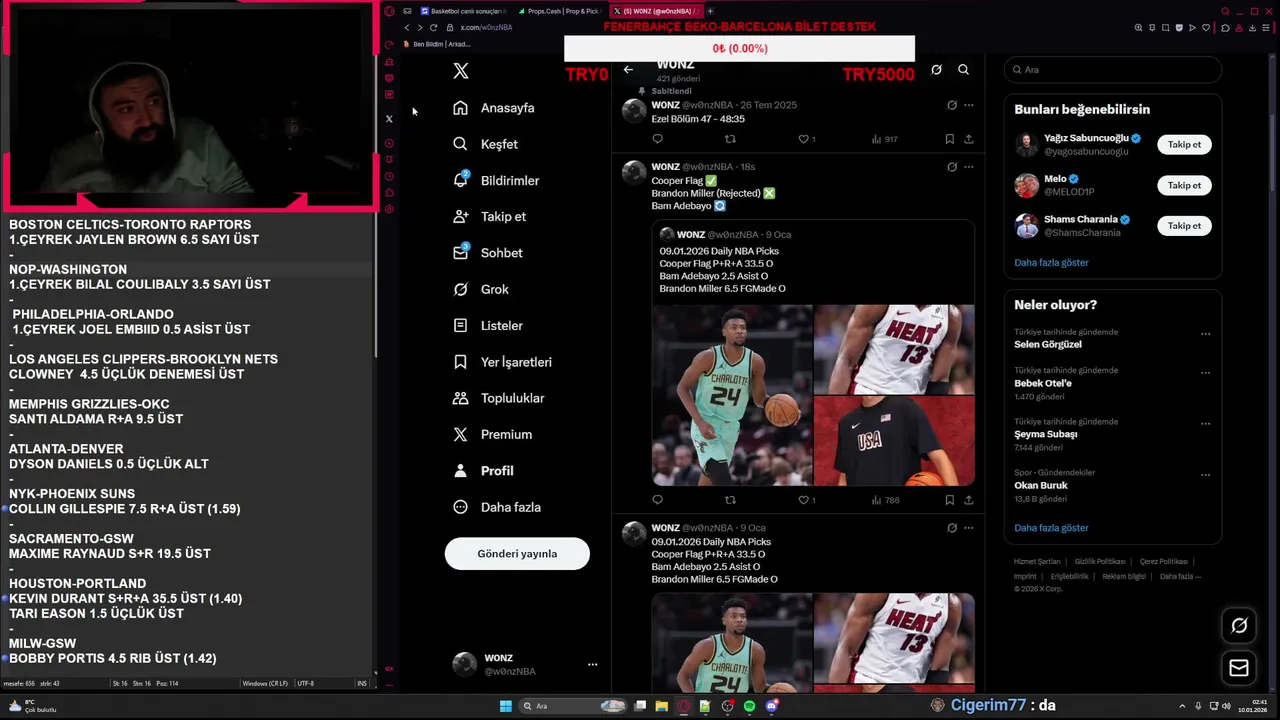Viewport: 1280px width, 720px height.
Task: Open Sohbet messages in sidebar
Action: 487,253
